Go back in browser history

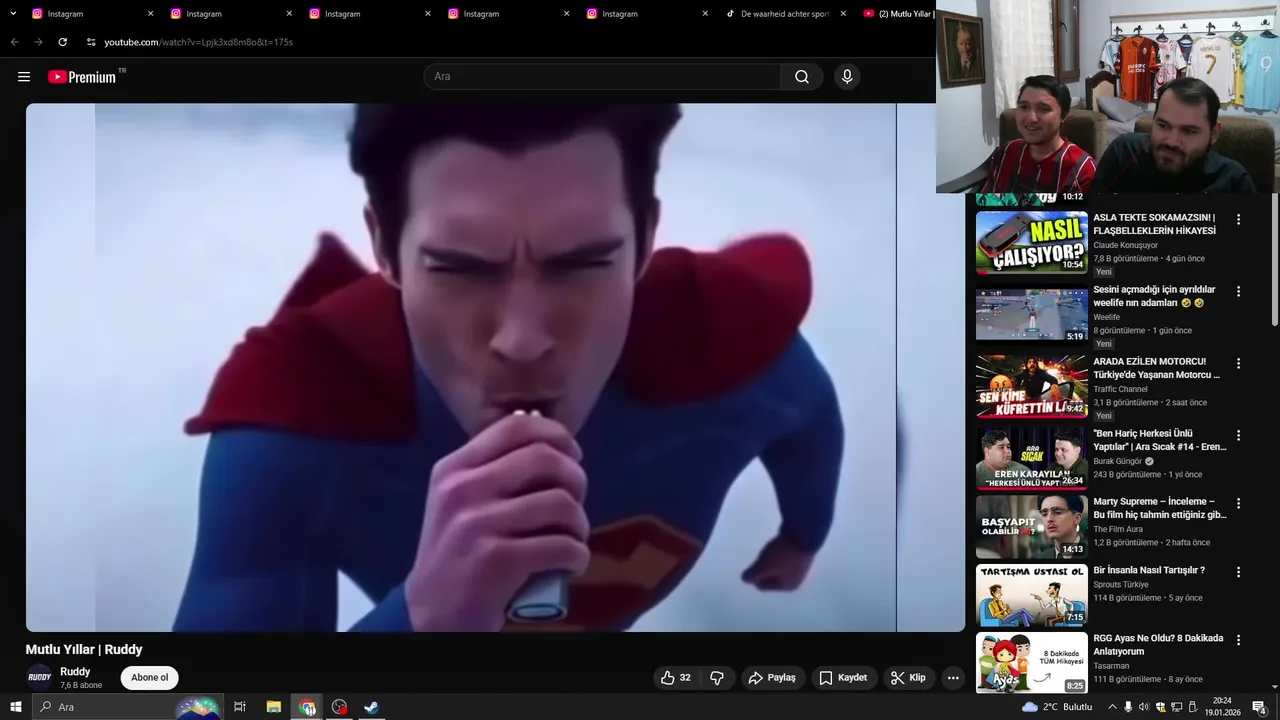(x=14, y=42)
